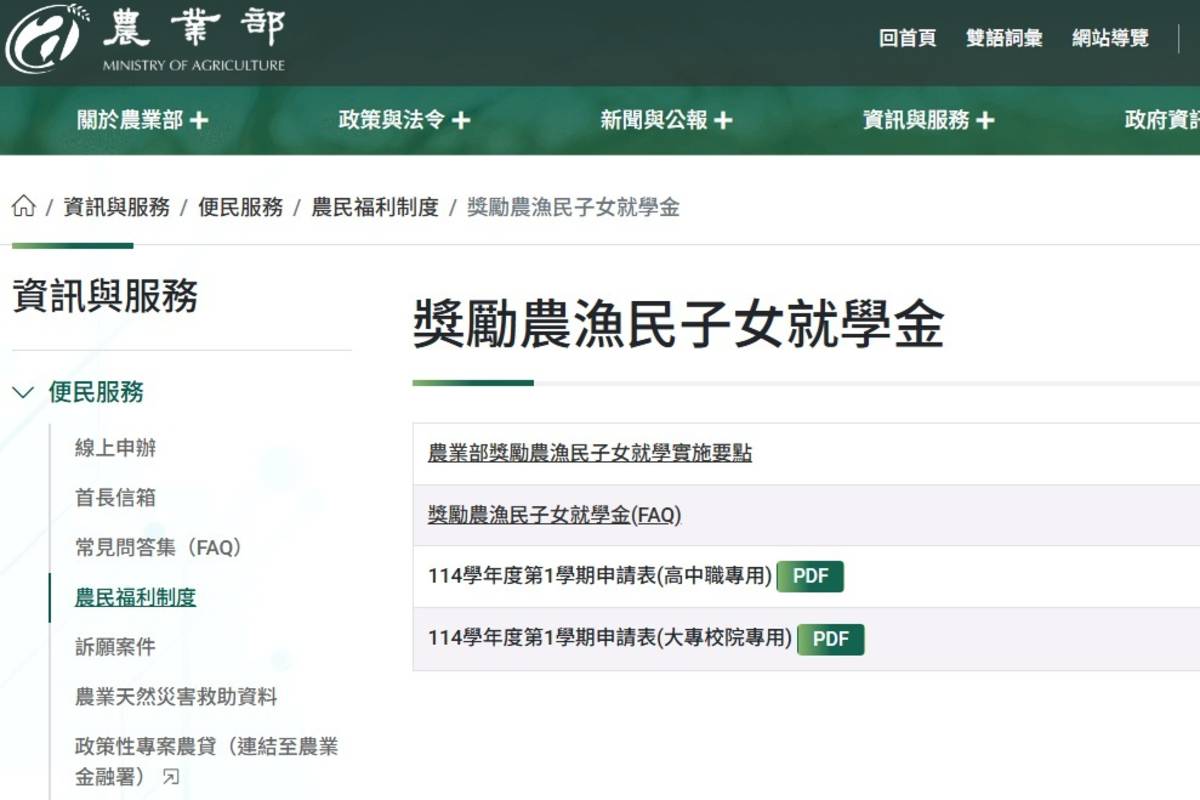The width and height of the screenshot is (1200, 800).
Task: Download PDF for 大專校院專用 application form
Action: point(830,639)
